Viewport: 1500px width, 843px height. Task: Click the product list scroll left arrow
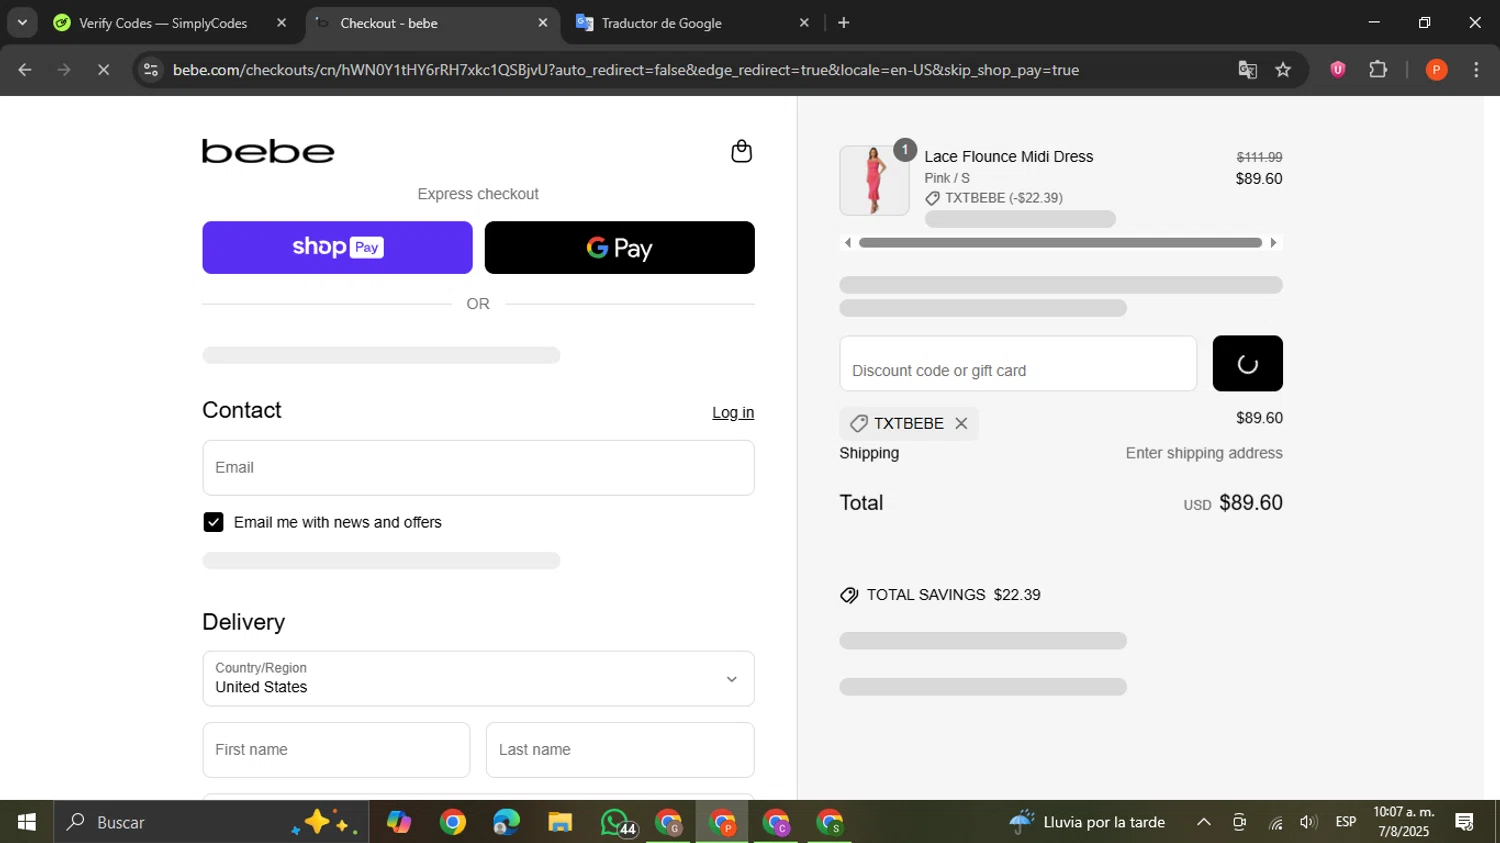(848, 242)
